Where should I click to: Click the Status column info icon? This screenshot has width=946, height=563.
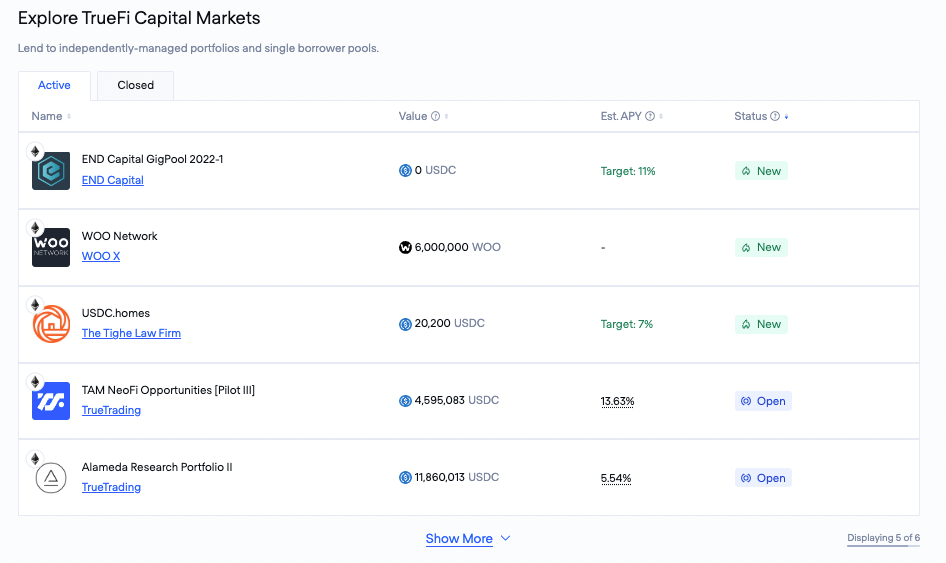click(775, 116)
